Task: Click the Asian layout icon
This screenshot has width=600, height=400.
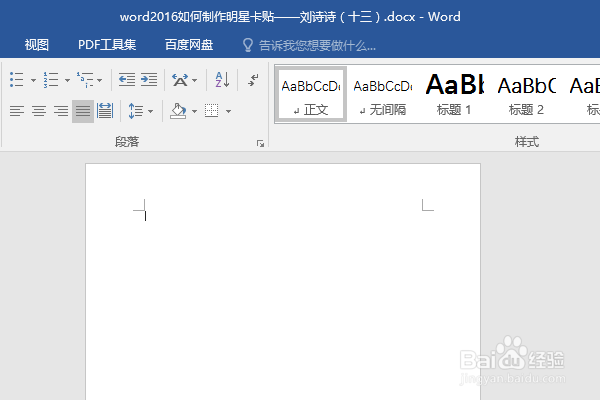Action: click(x=180, y=80)
